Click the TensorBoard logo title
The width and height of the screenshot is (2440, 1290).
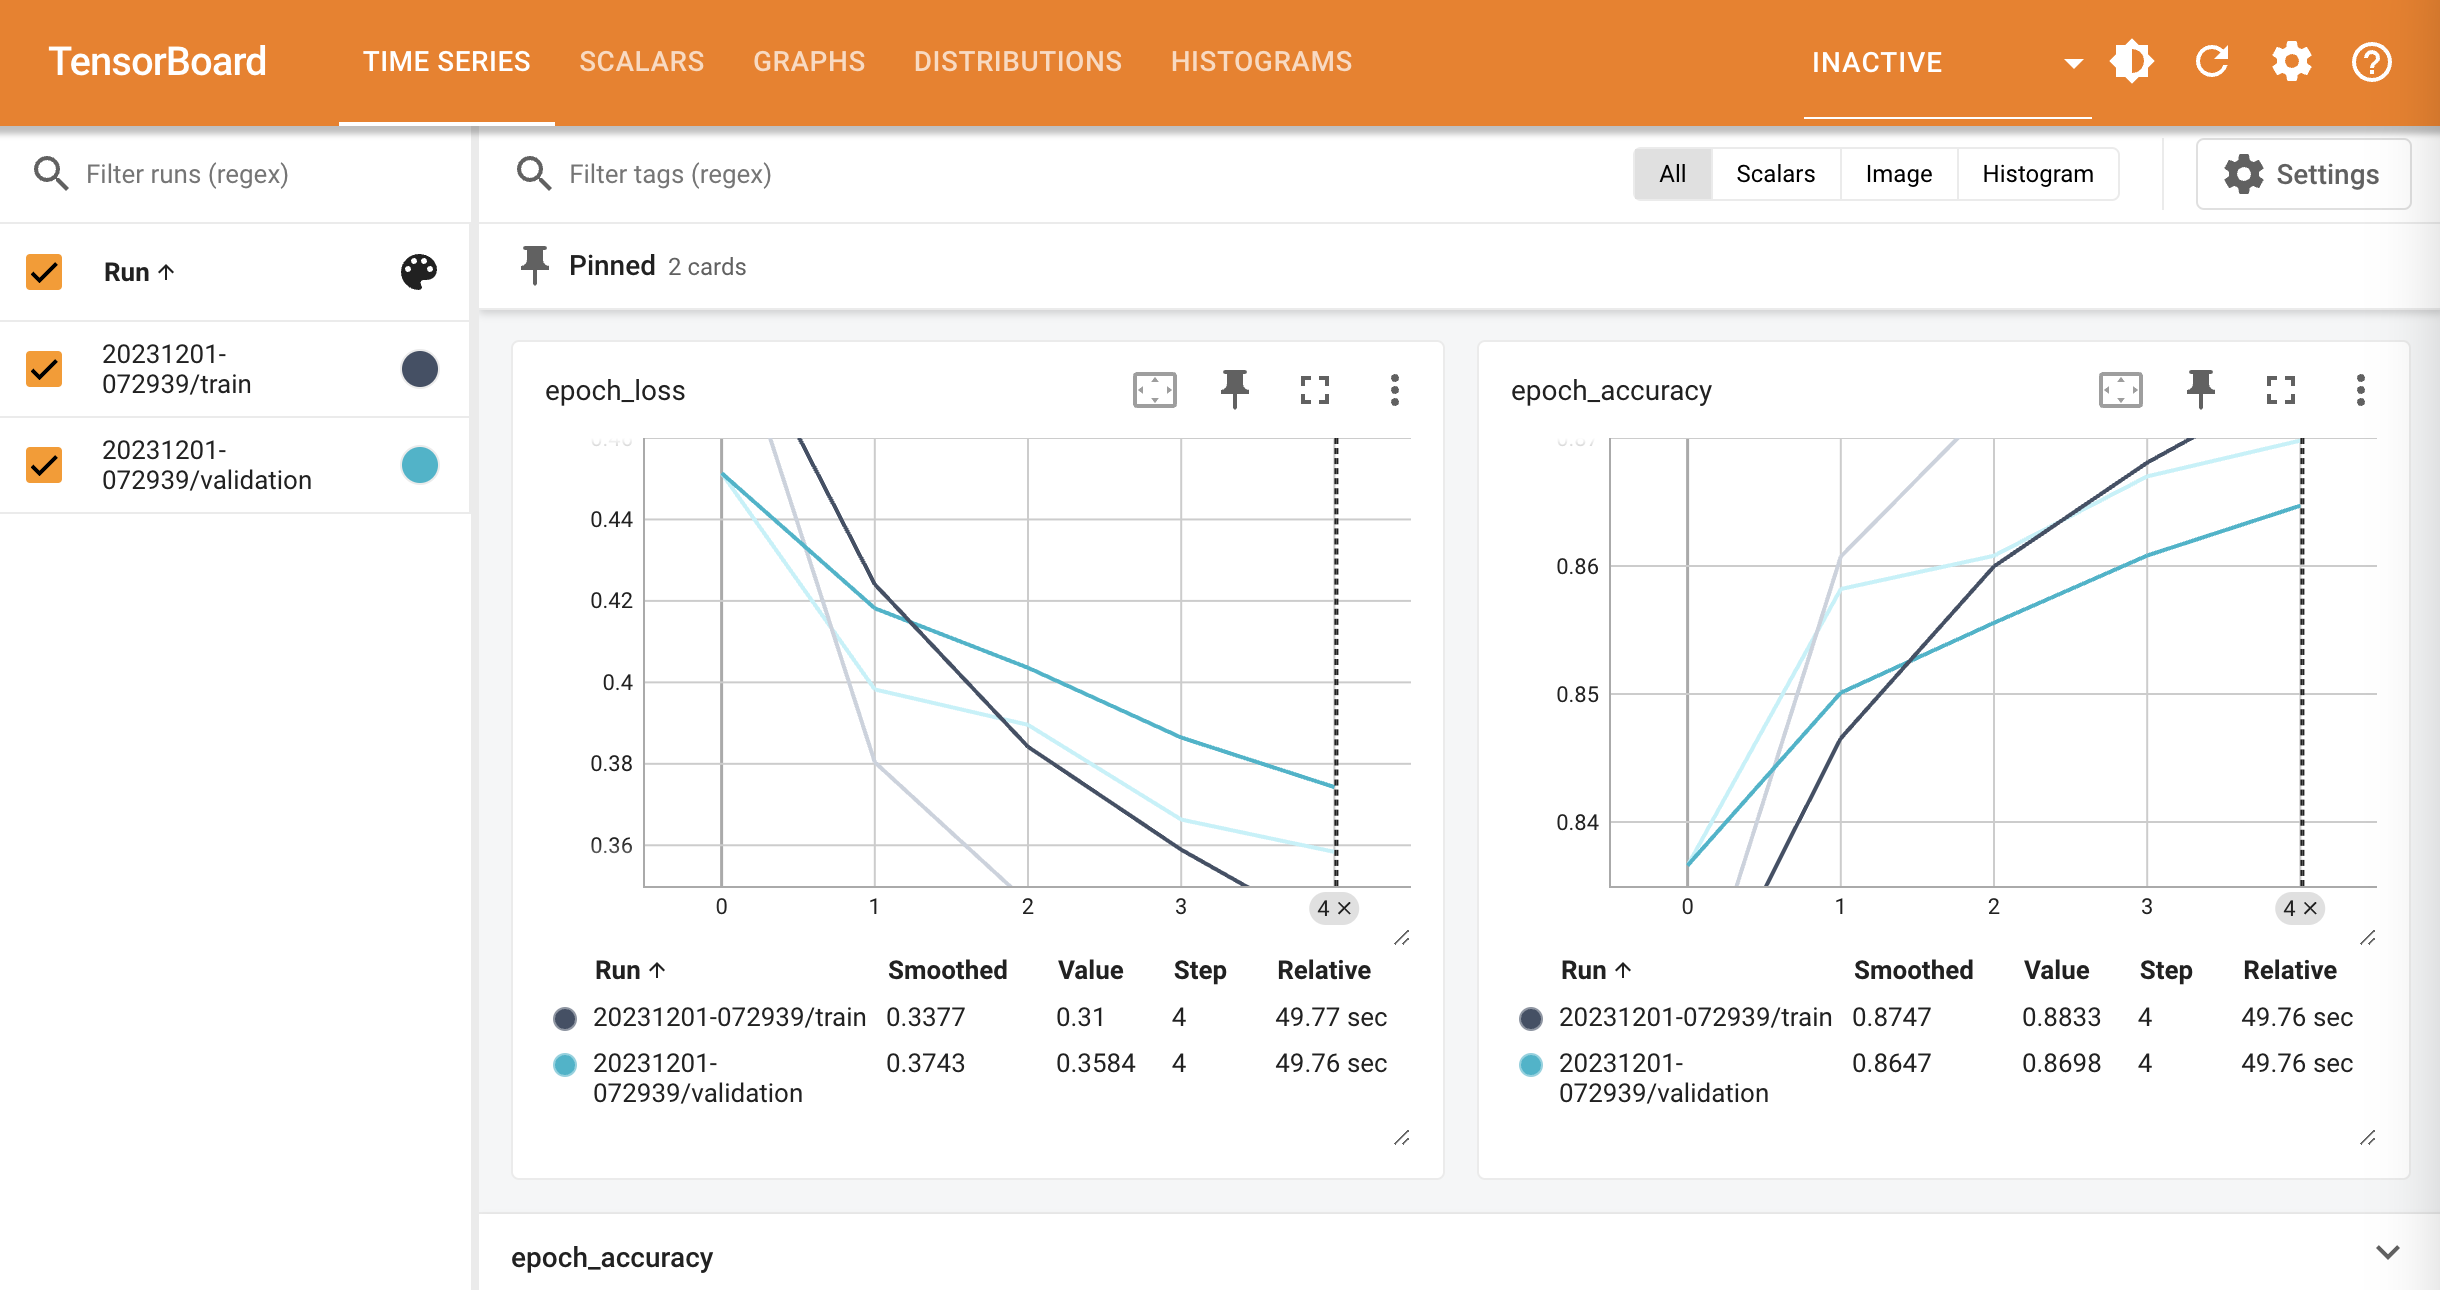tap(158, 62)
